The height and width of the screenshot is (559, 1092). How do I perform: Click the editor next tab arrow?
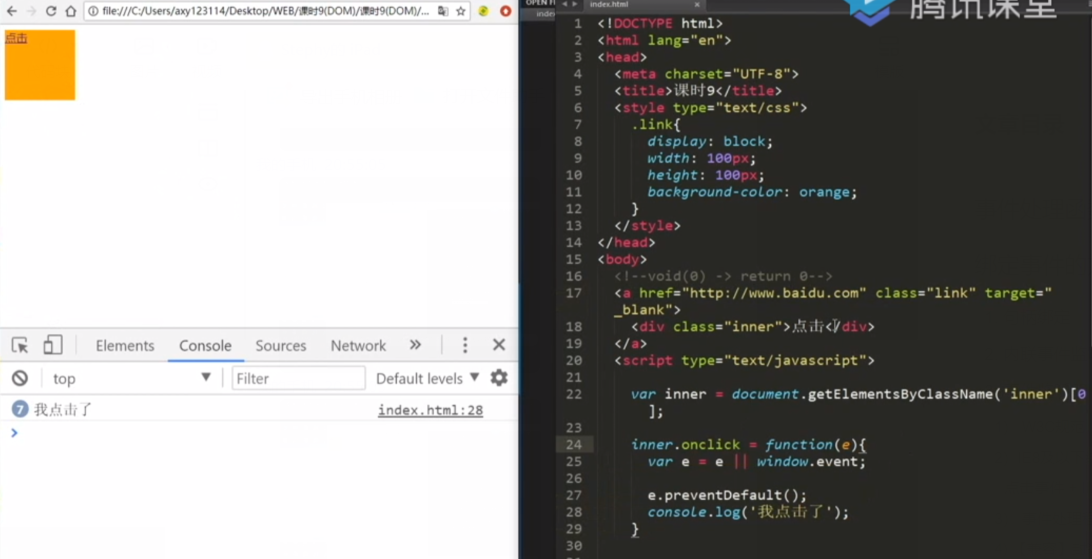point(575,4)
